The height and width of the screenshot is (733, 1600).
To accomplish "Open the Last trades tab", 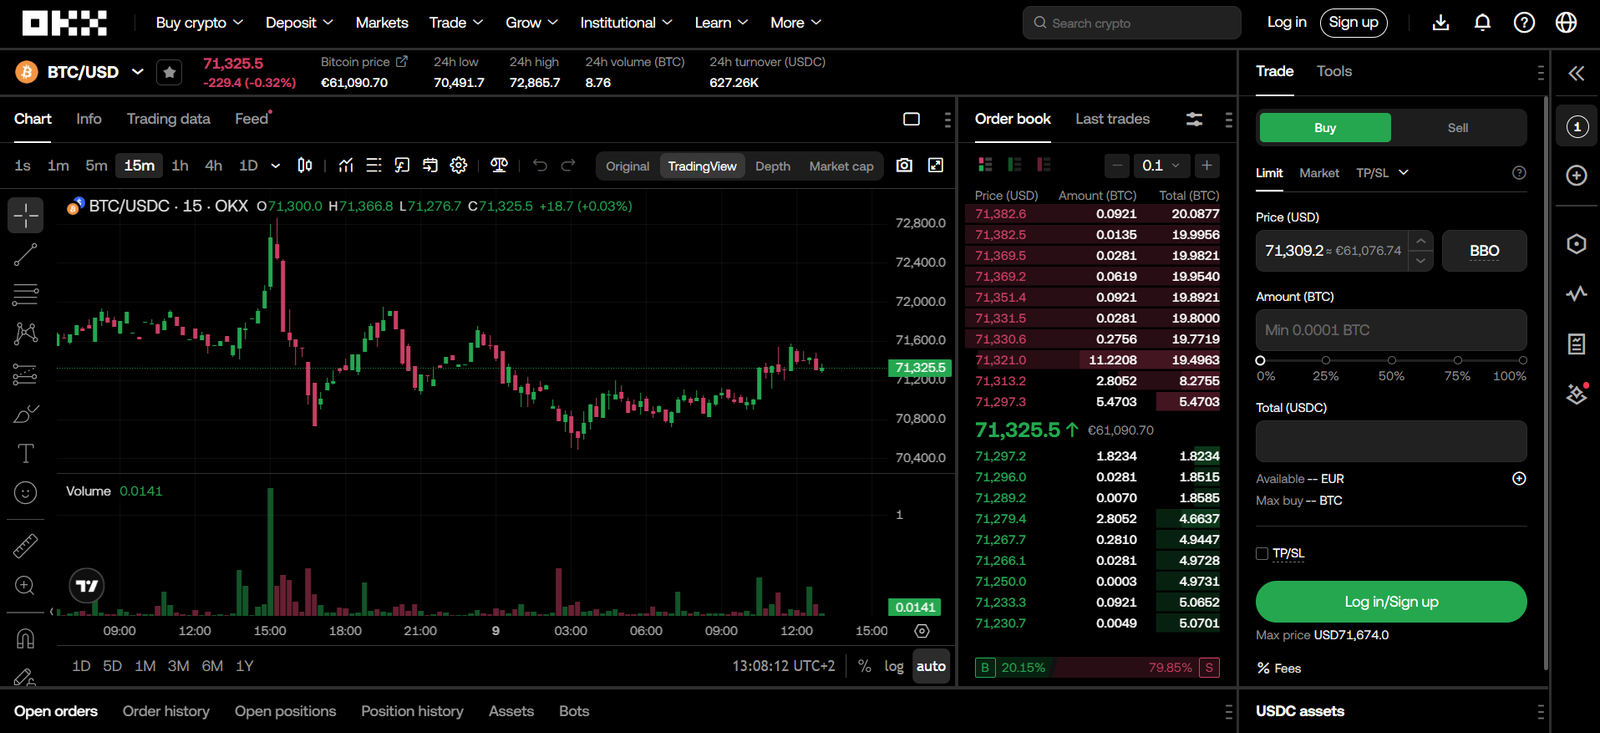I will (1112, 119).
